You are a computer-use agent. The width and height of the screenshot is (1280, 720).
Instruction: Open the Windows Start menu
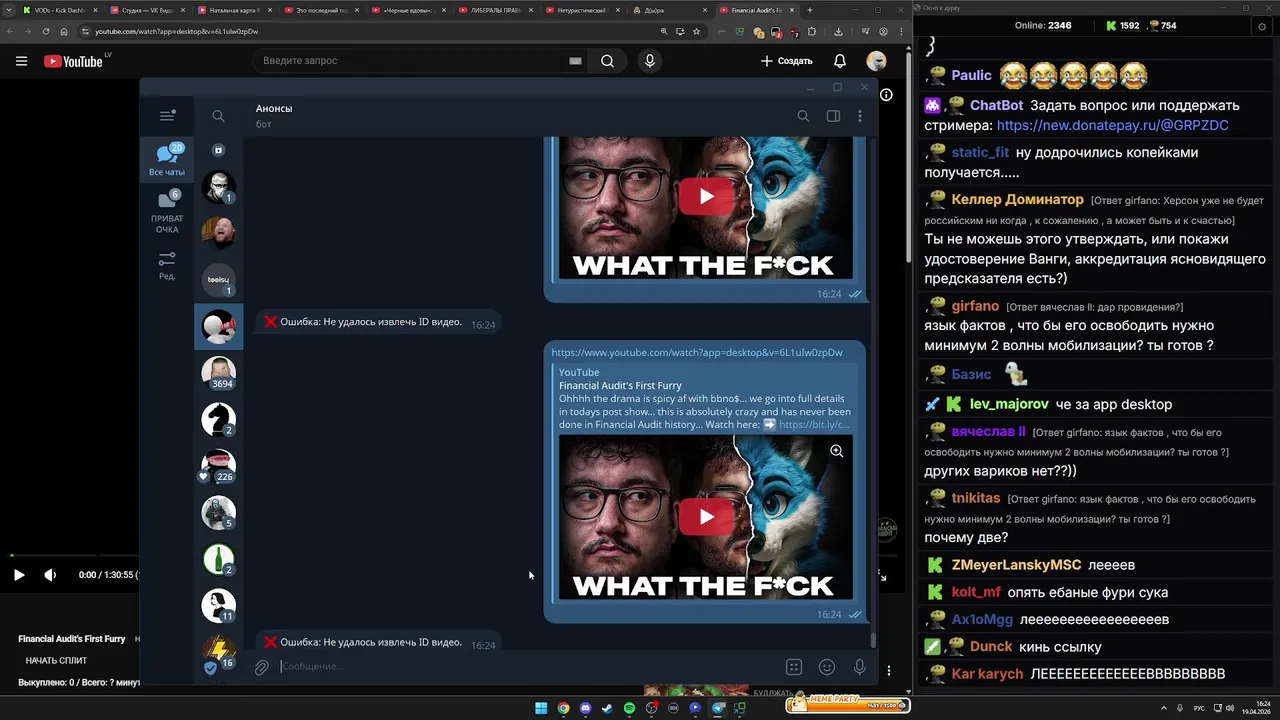541,708
